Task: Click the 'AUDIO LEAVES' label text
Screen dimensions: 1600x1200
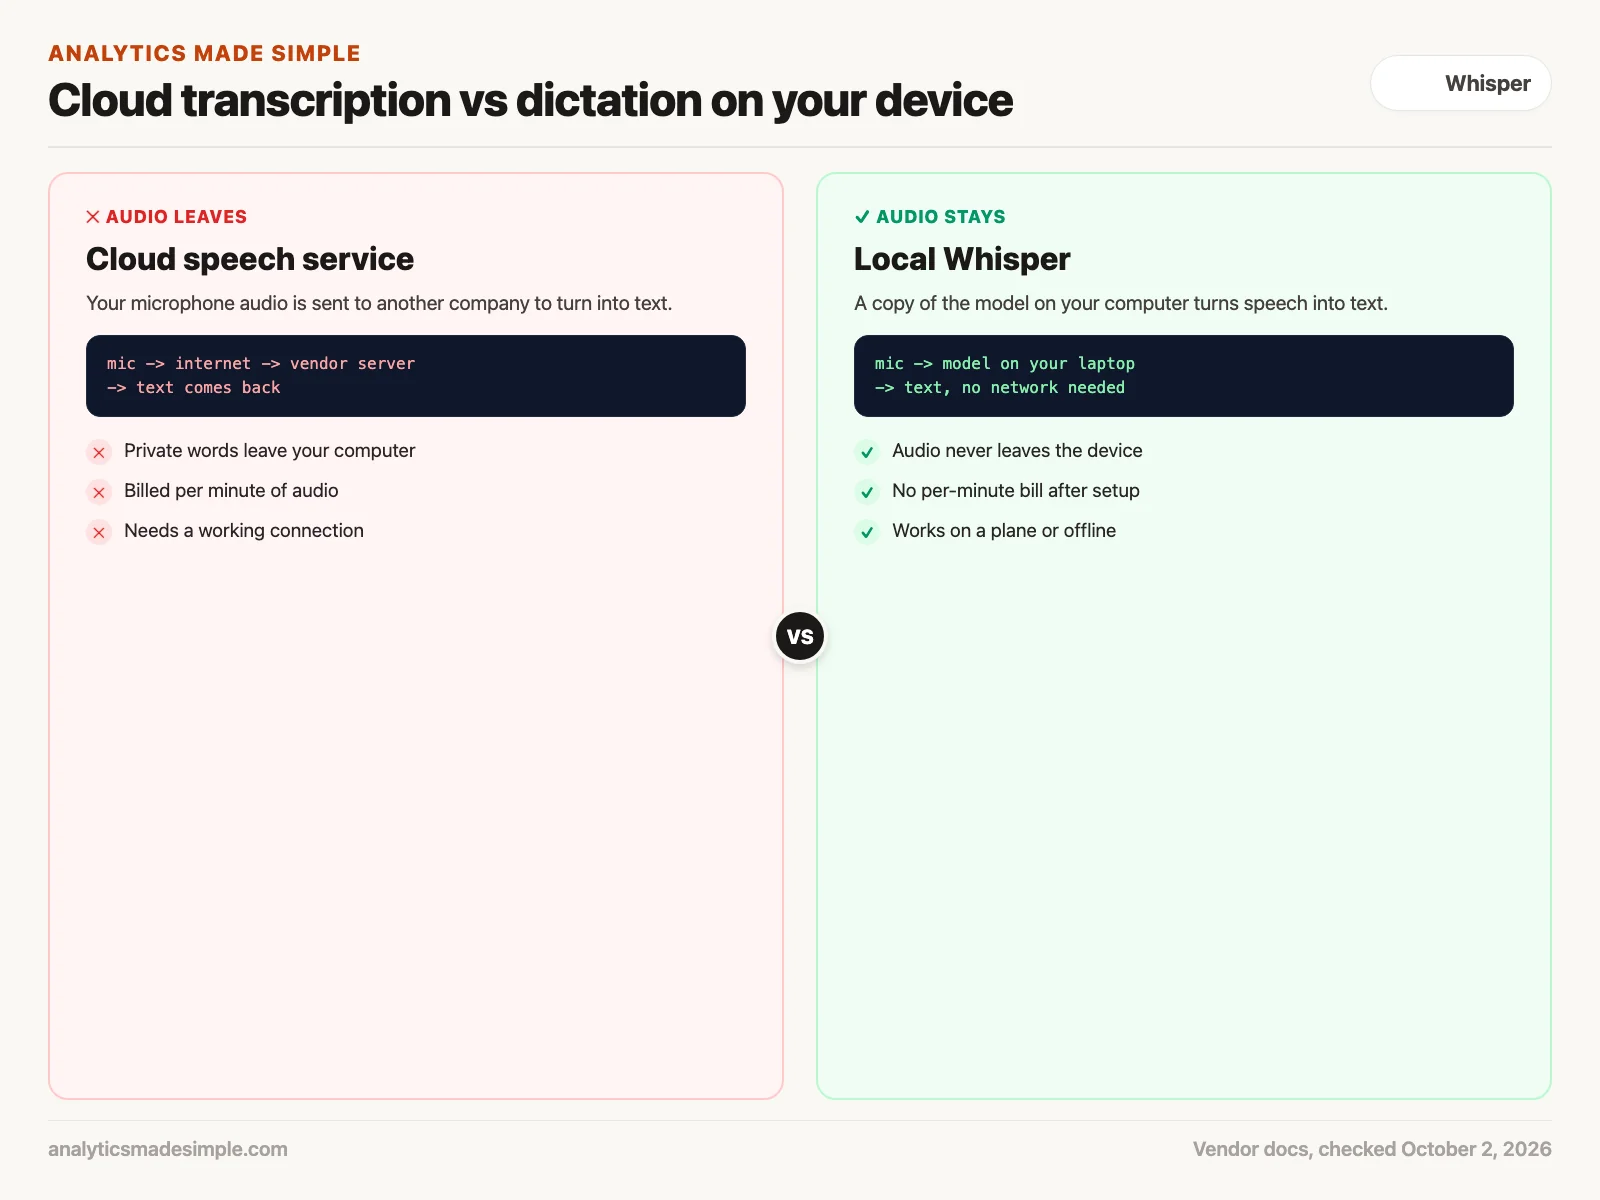Action: point(176,217)
